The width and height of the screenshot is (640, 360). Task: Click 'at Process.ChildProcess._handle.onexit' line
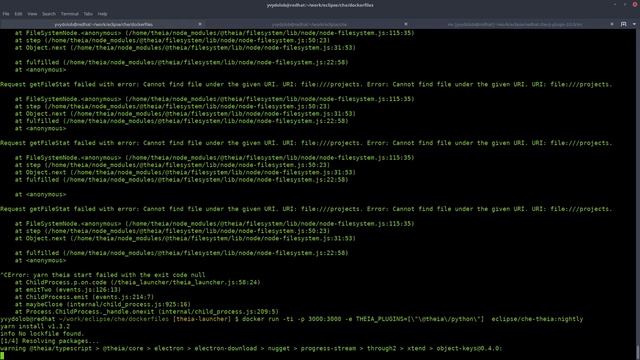pyautogui.click(x=147, y=312)
